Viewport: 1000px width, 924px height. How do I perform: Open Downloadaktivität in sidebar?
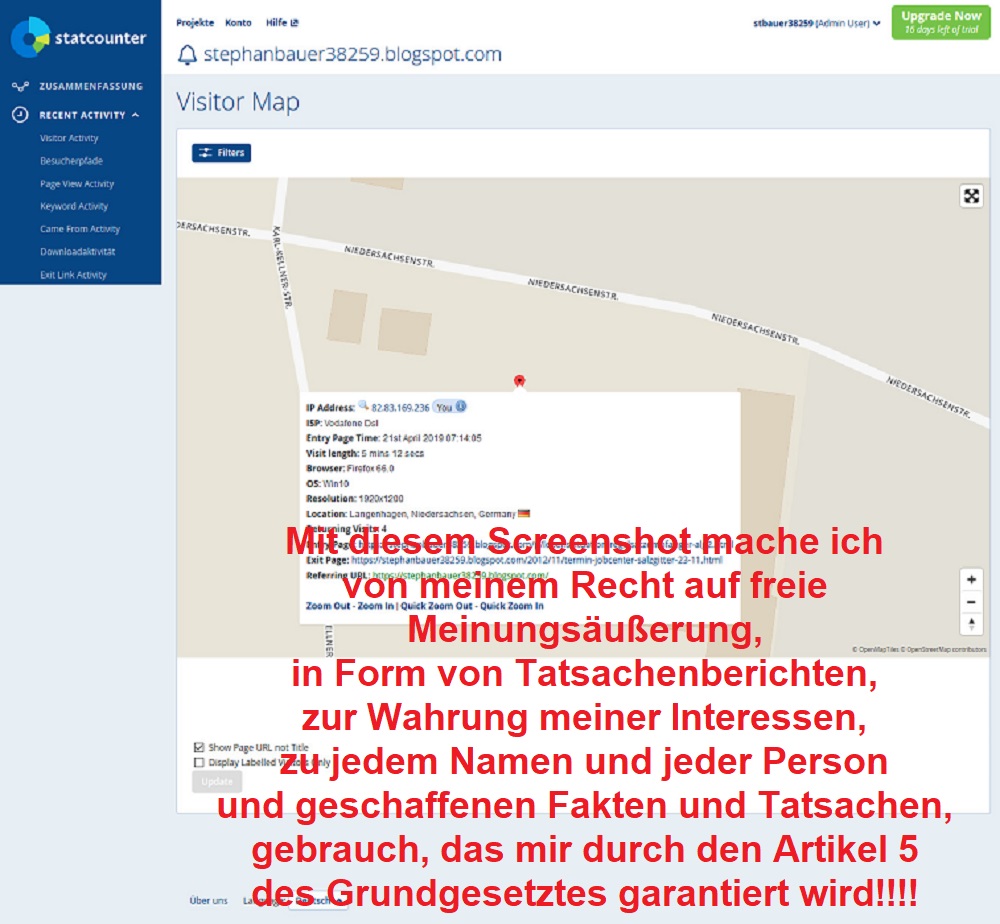78,251
